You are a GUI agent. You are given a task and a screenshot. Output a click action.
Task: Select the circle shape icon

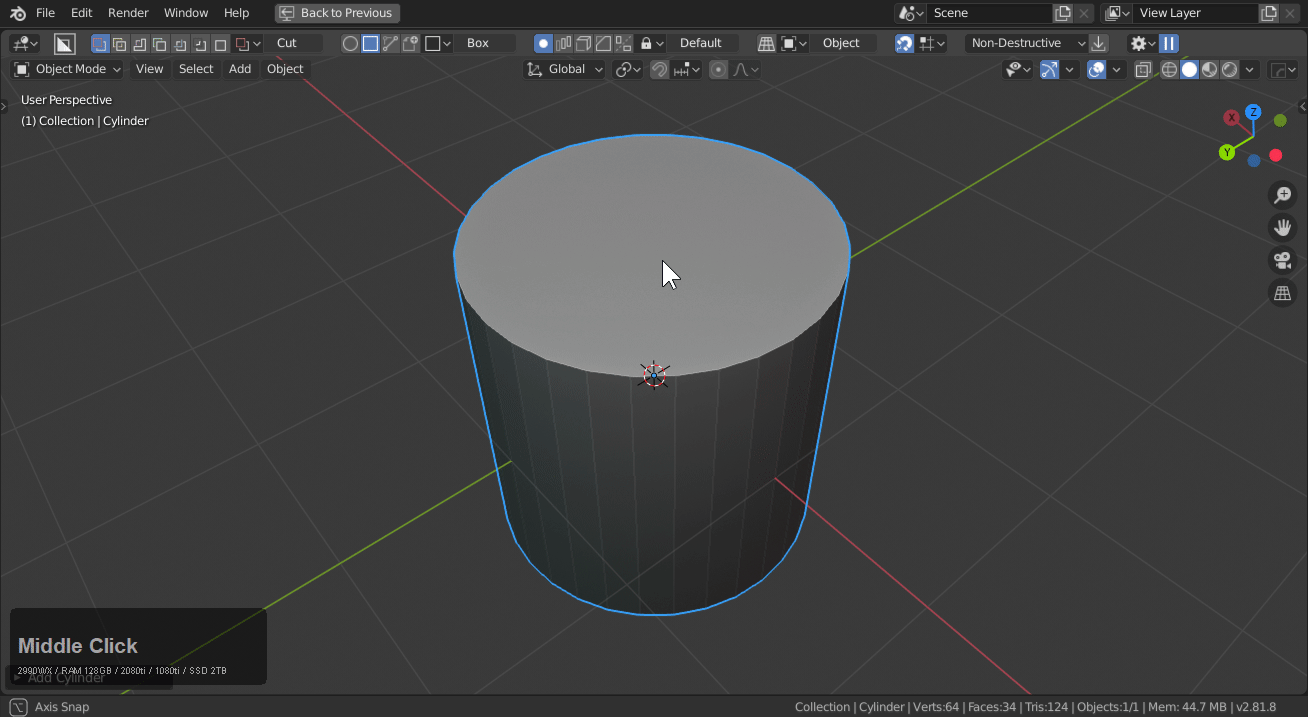click(350, 43)
